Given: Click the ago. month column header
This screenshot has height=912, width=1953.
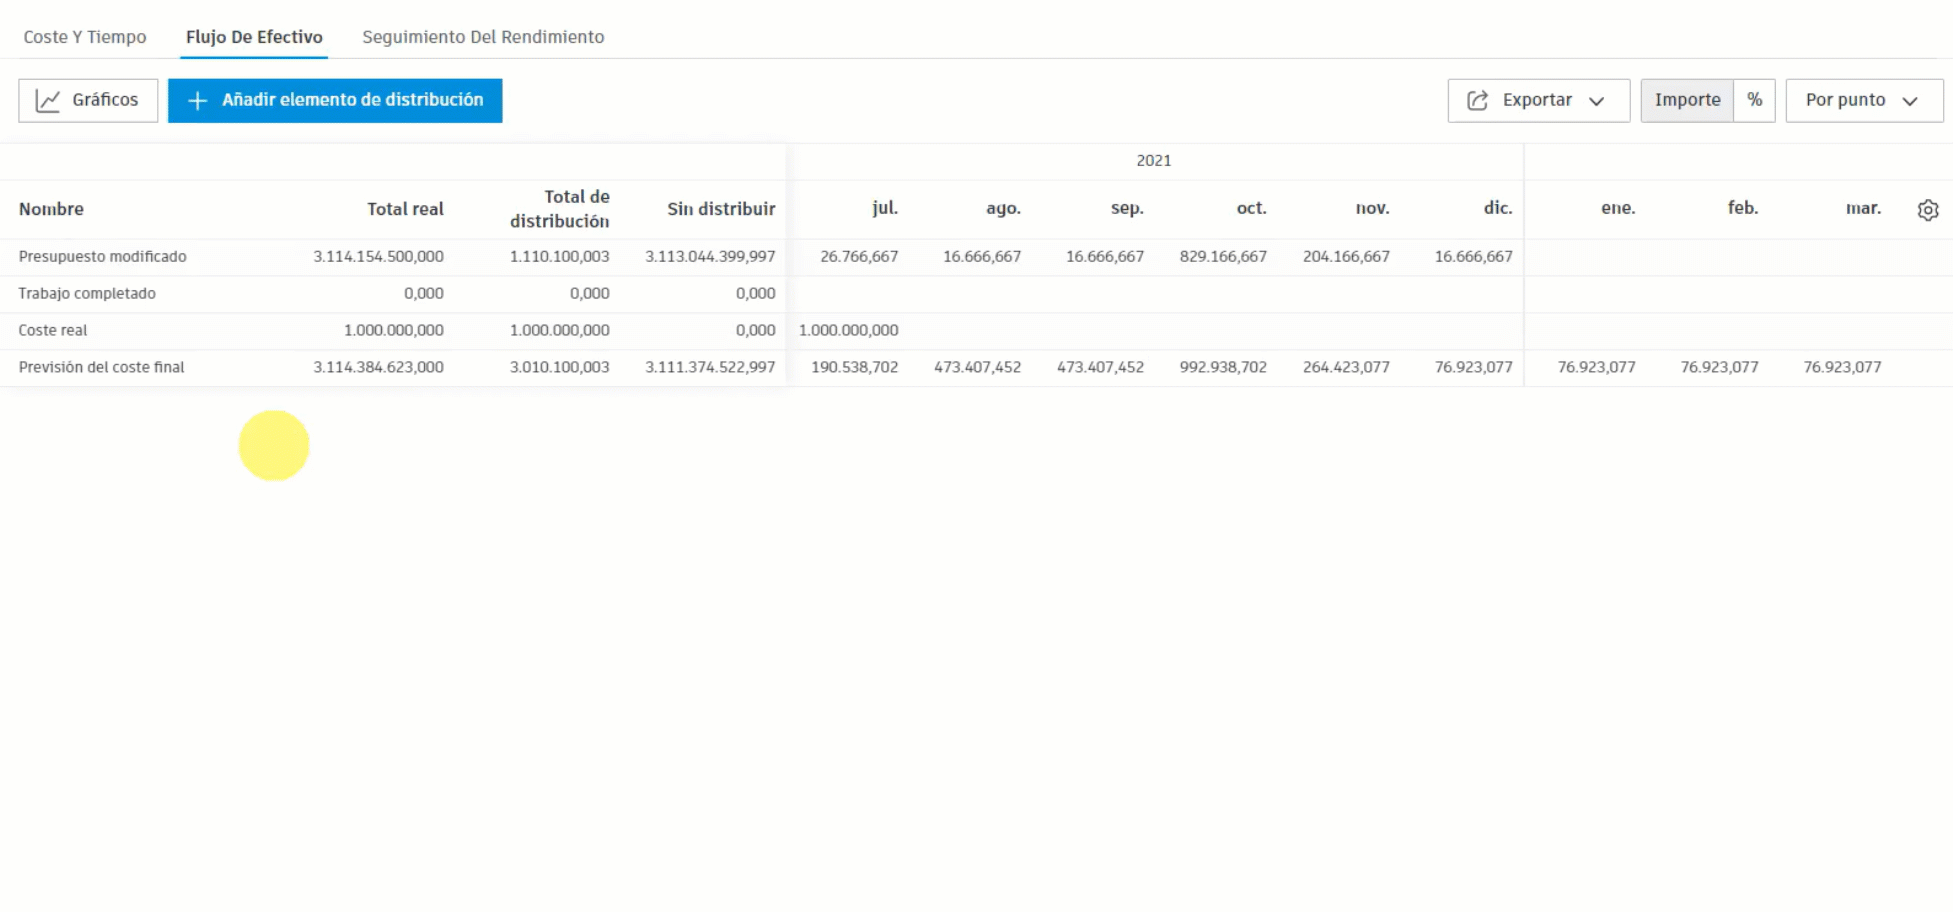Looking at the screenshot, I should pos(1003,208).
